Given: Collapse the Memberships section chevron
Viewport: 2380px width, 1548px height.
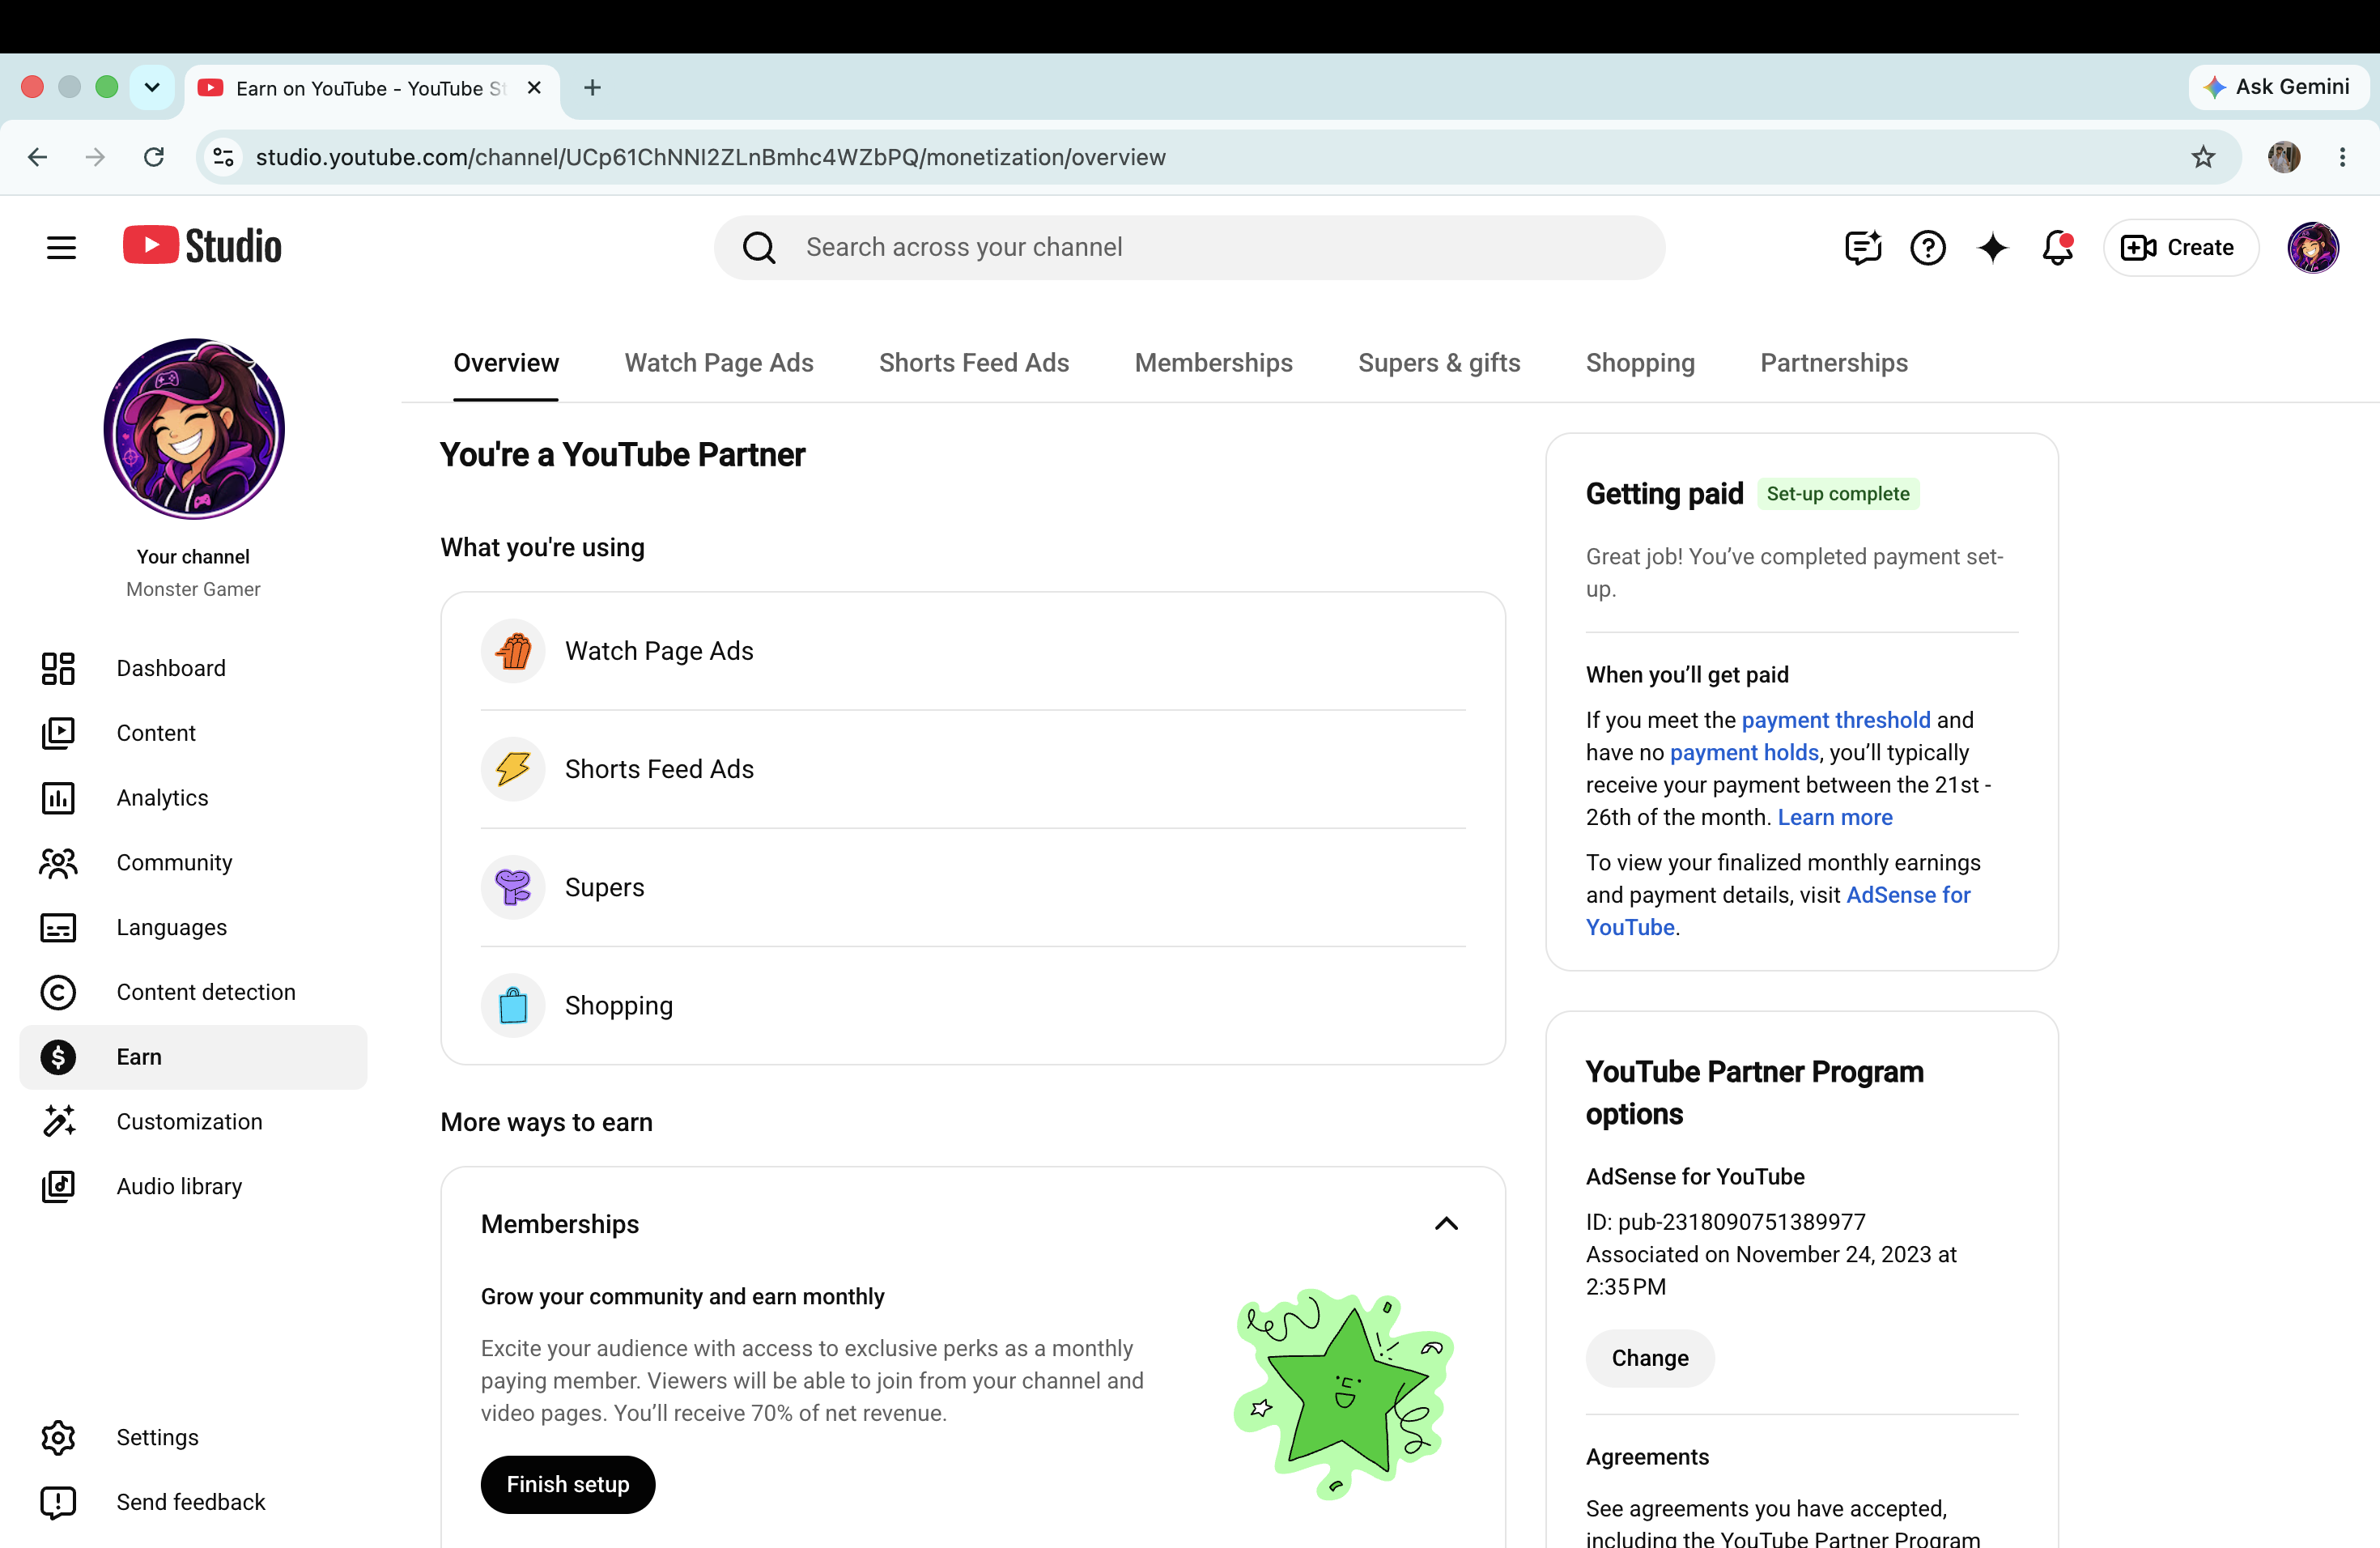Looking at the screenshot, I should [x=1446, y=1223].
